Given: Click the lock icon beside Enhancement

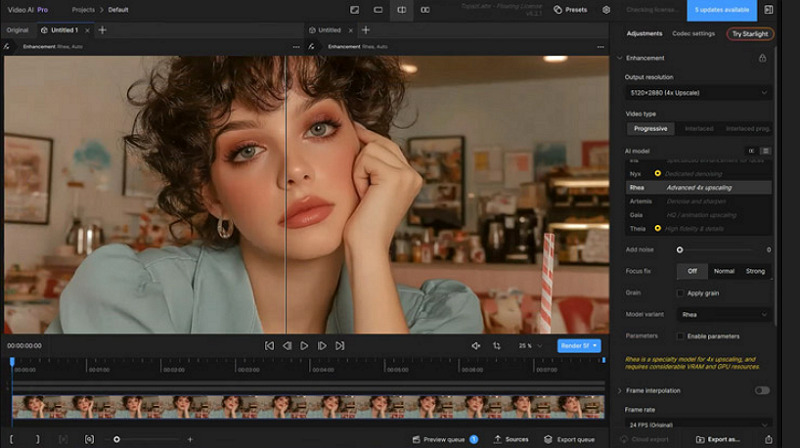Looking at the screenshot, I should coord(762,58).
